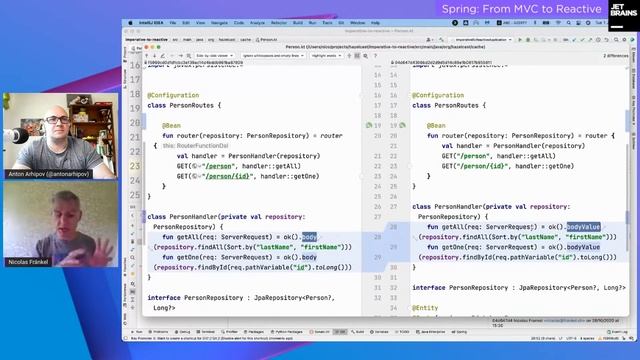Image resolution: width=640 pixels, height=360 pixels.
Task: Open the Navigate menu
Action: (219, 23)
